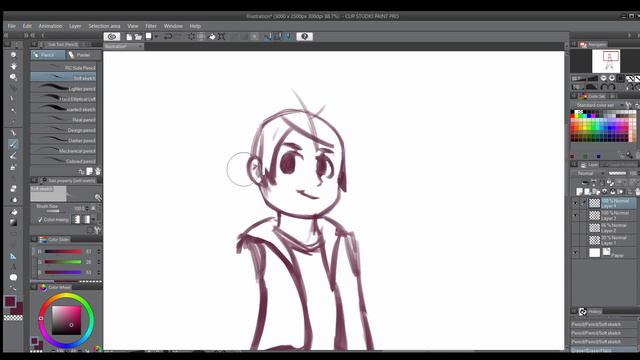Open the Standard color set dropdown
The width and height of the screenshot is (640, 360).
pyautogui.click(x=598, y=105)
